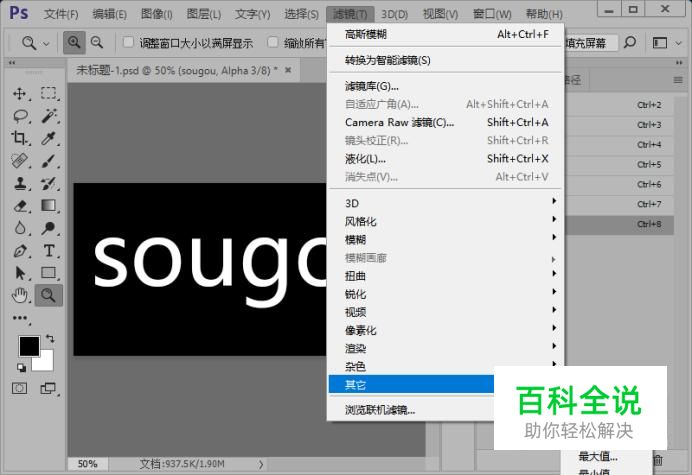Viewport: 692px width, 475px height.
Task: Expand the 锐化 filter submenu
Action: coord(446,294)
